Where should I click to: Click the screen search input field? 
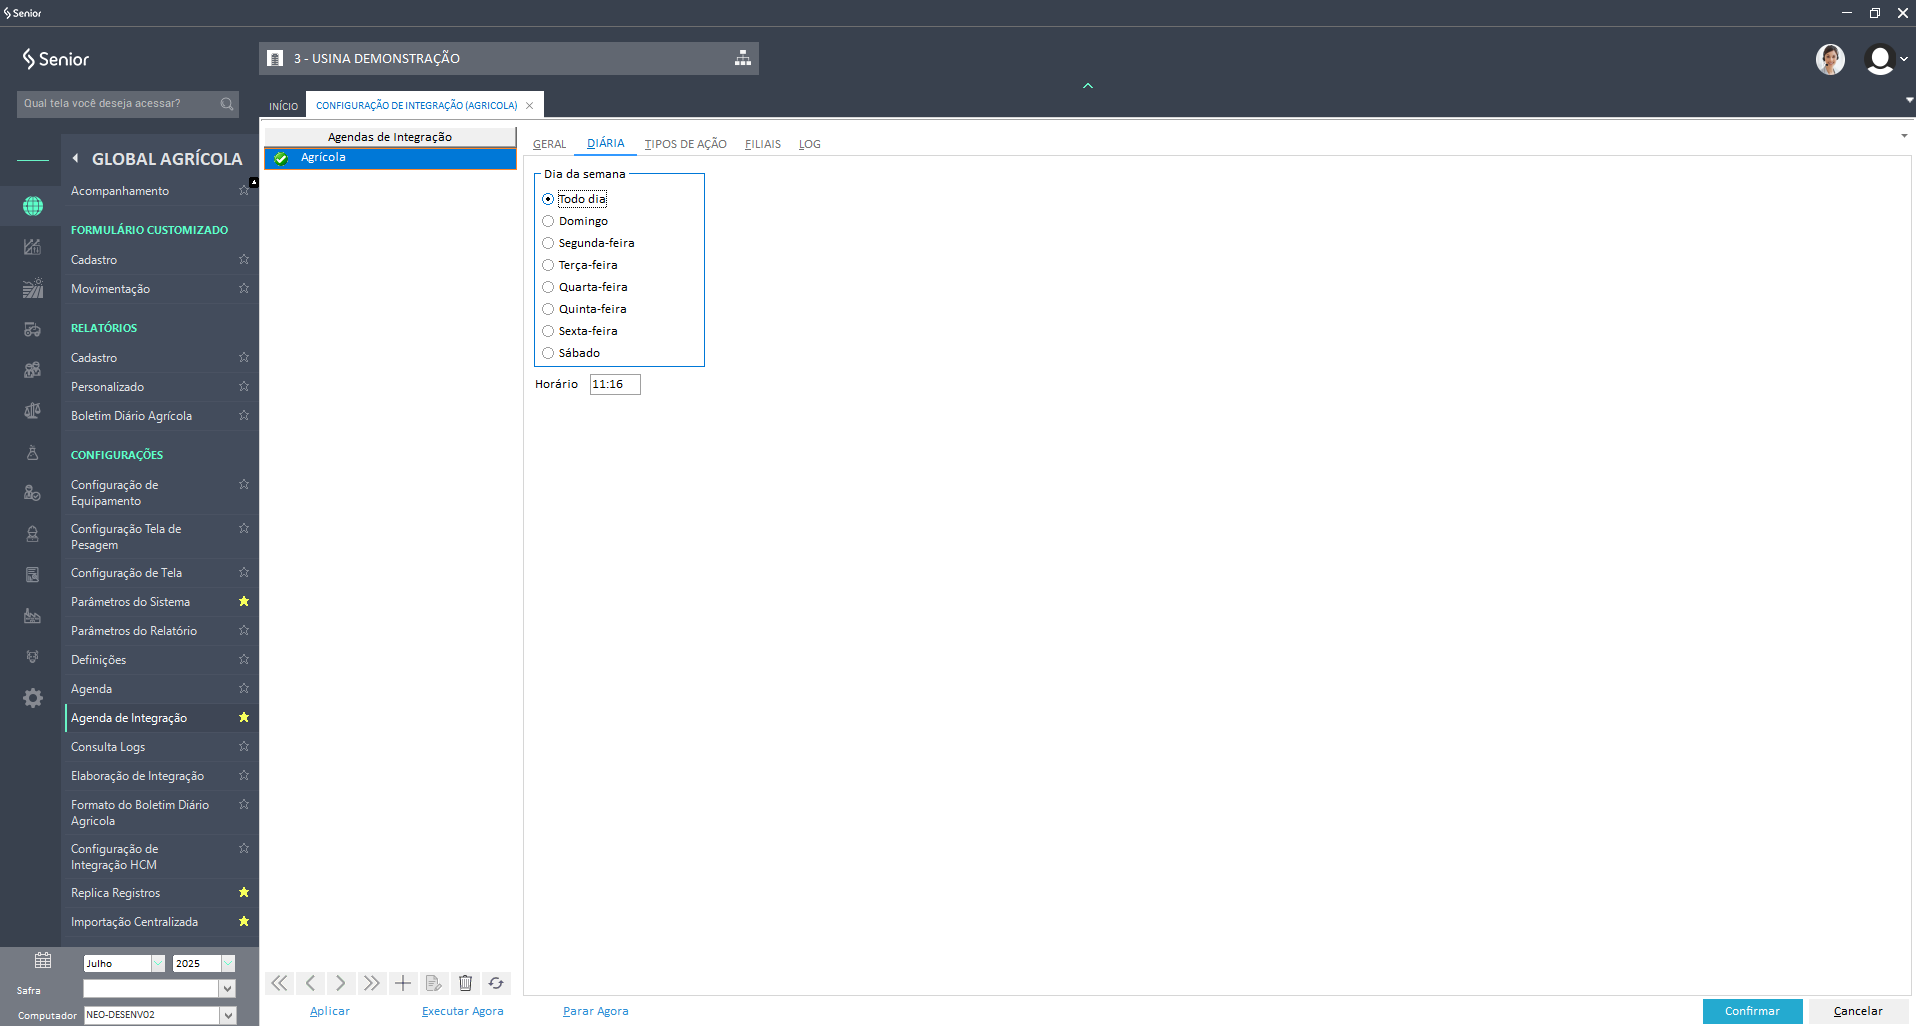[118, 104]
